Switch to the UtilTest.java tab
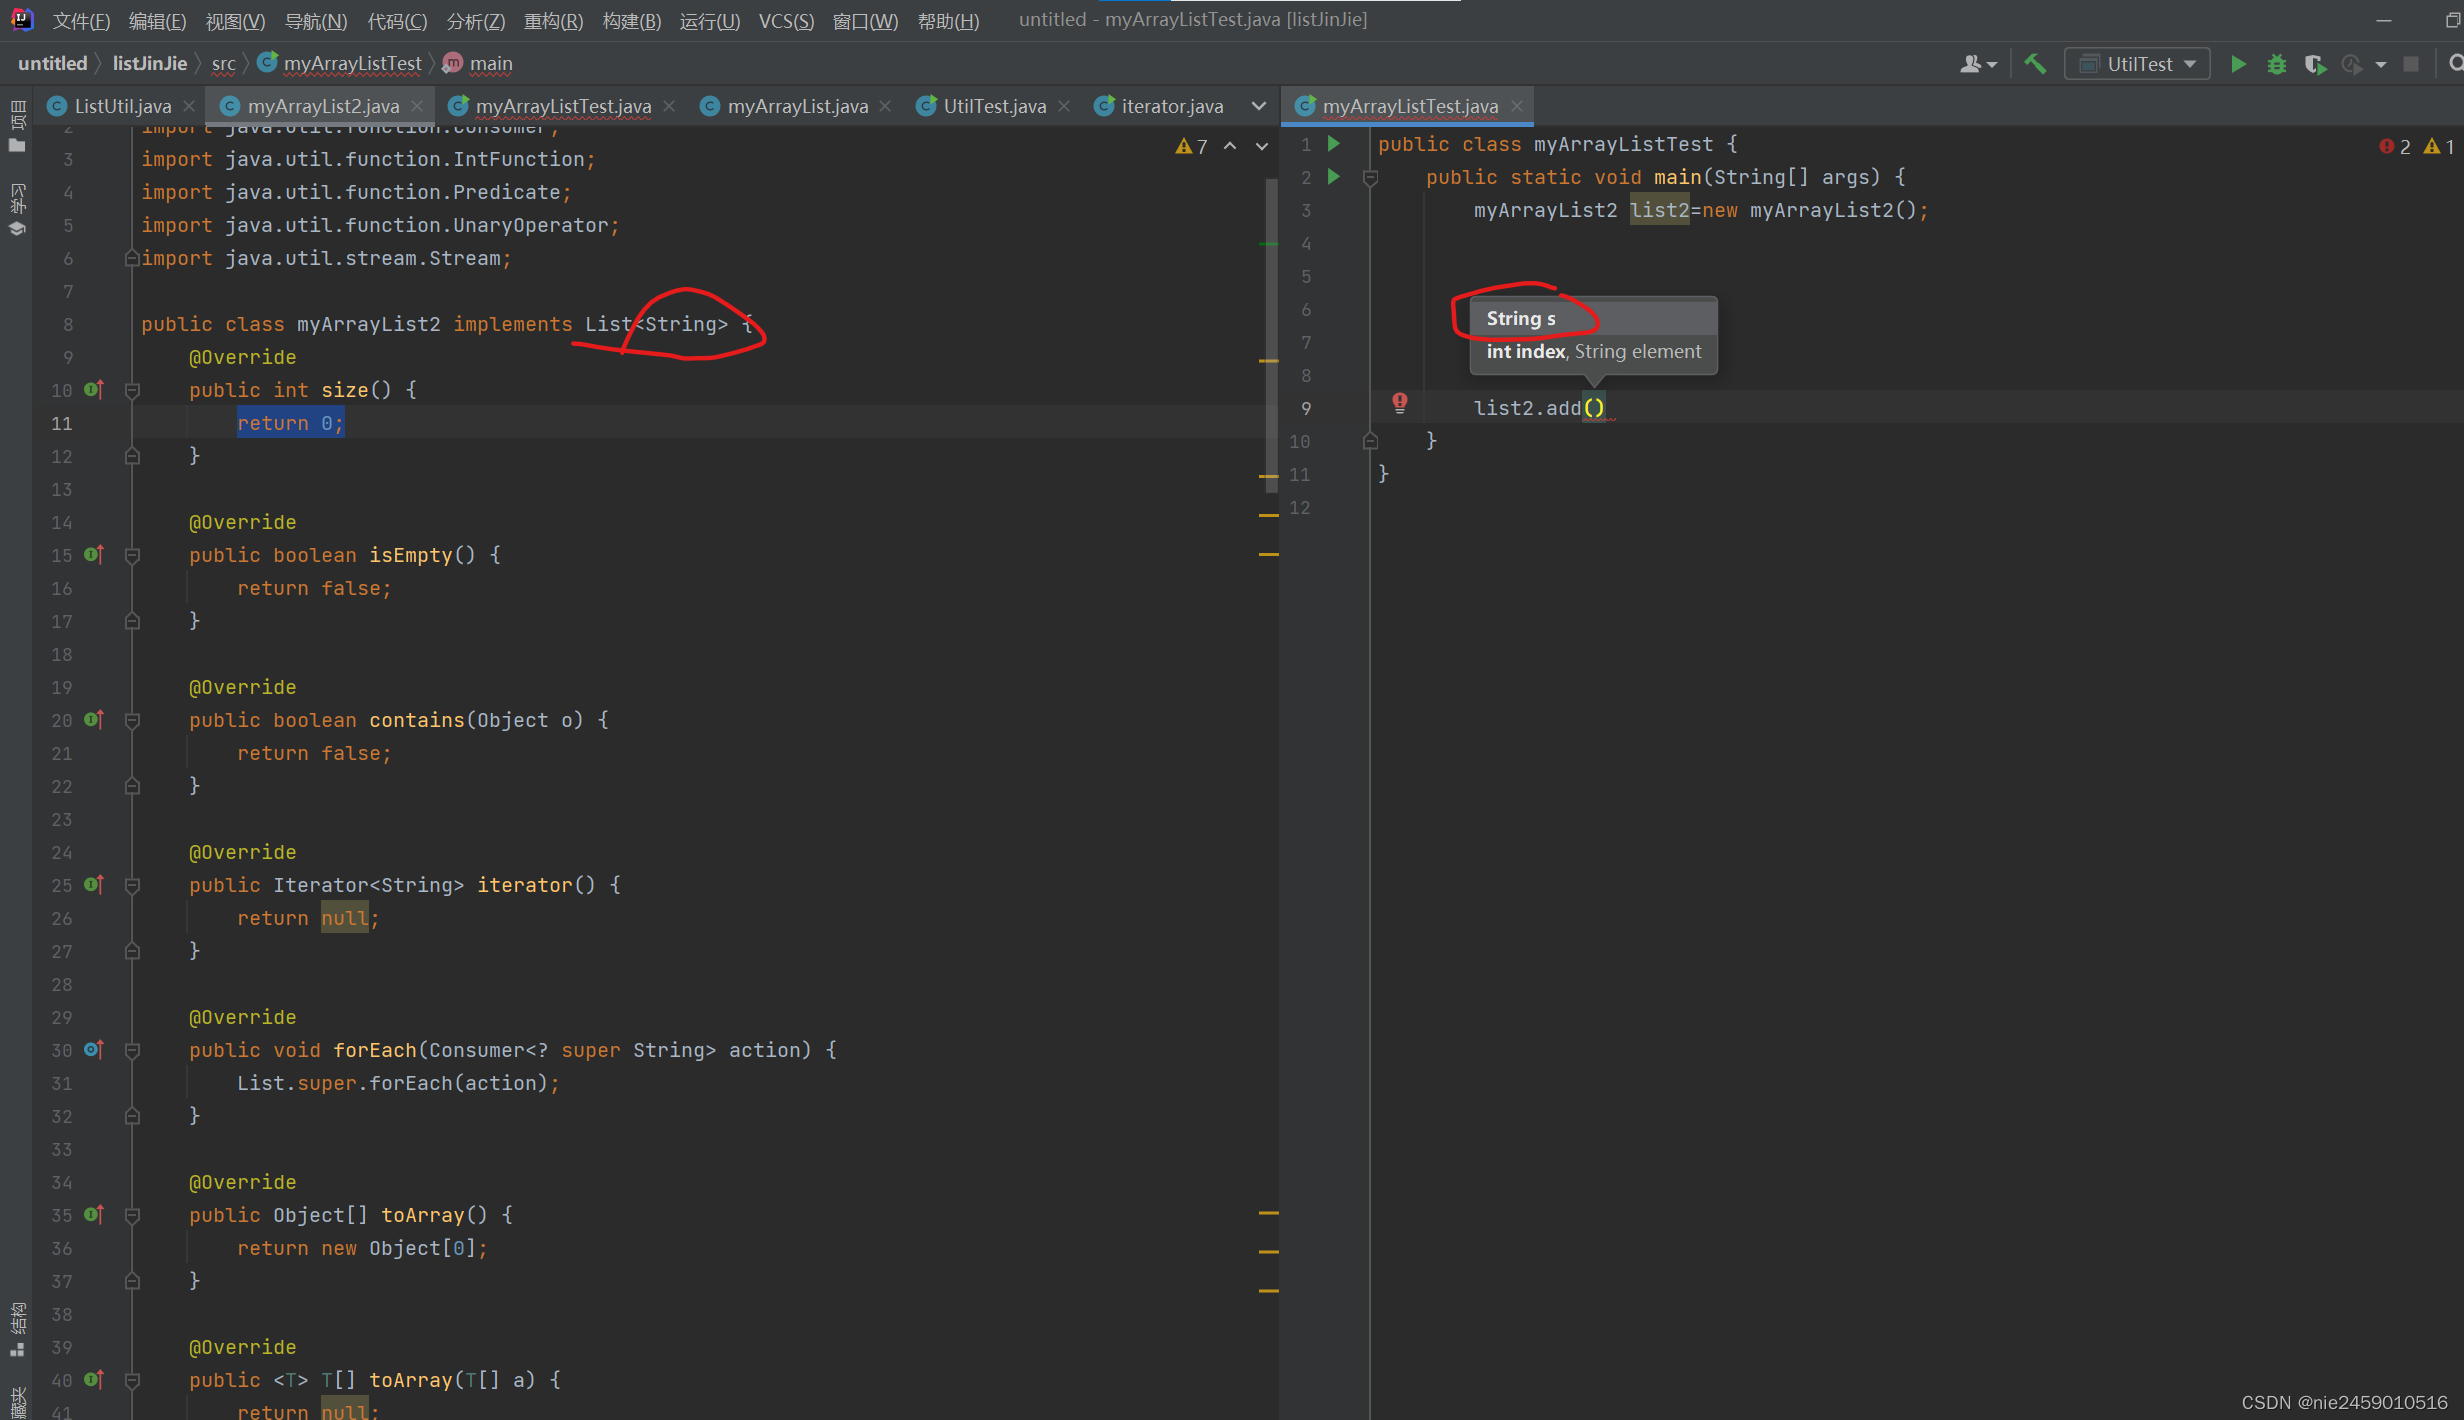Viewport: 2464px width, 1420px height. 994,106
